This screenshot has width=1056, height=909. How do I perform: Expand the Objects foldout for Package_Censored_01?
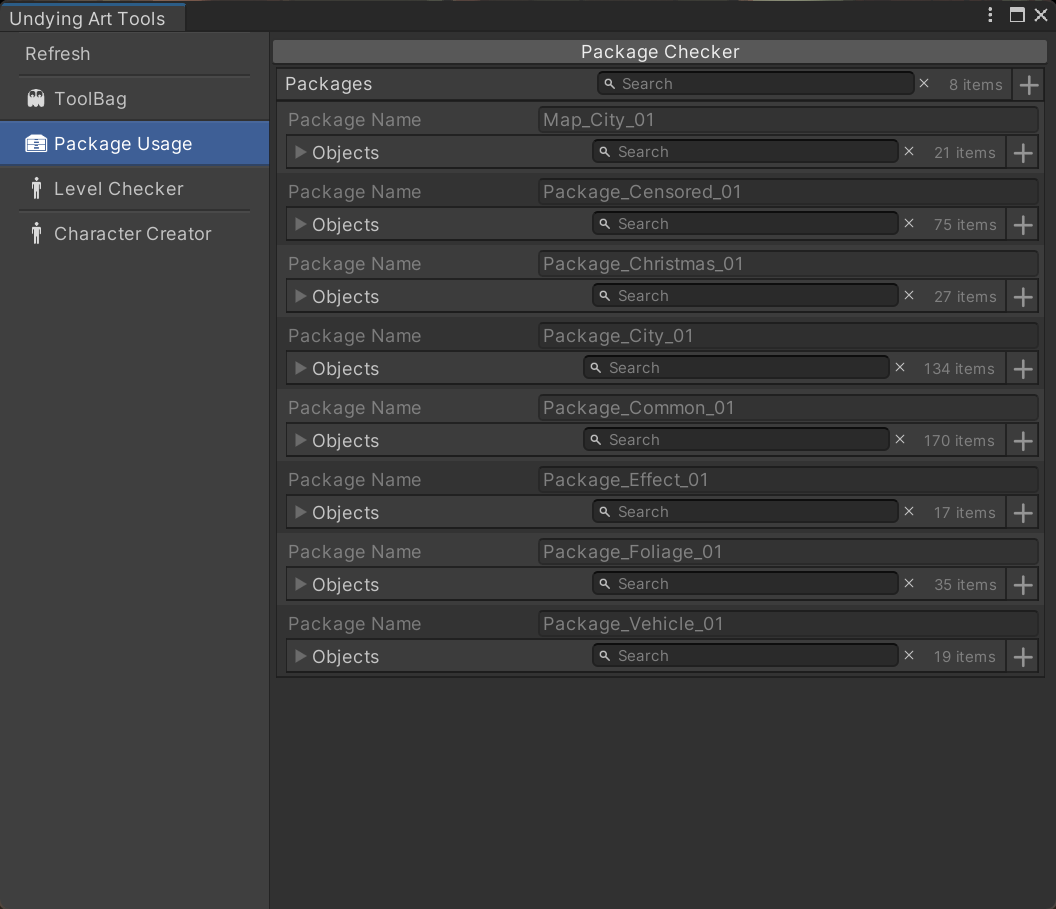pos(301,225)
